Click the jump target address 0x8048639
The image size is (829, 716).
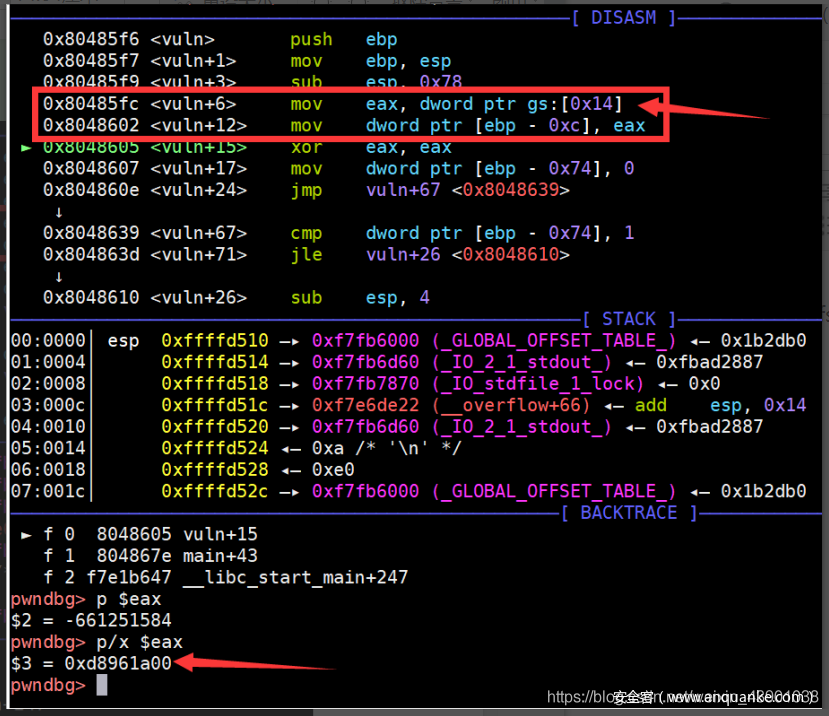[x=510, y=190]
